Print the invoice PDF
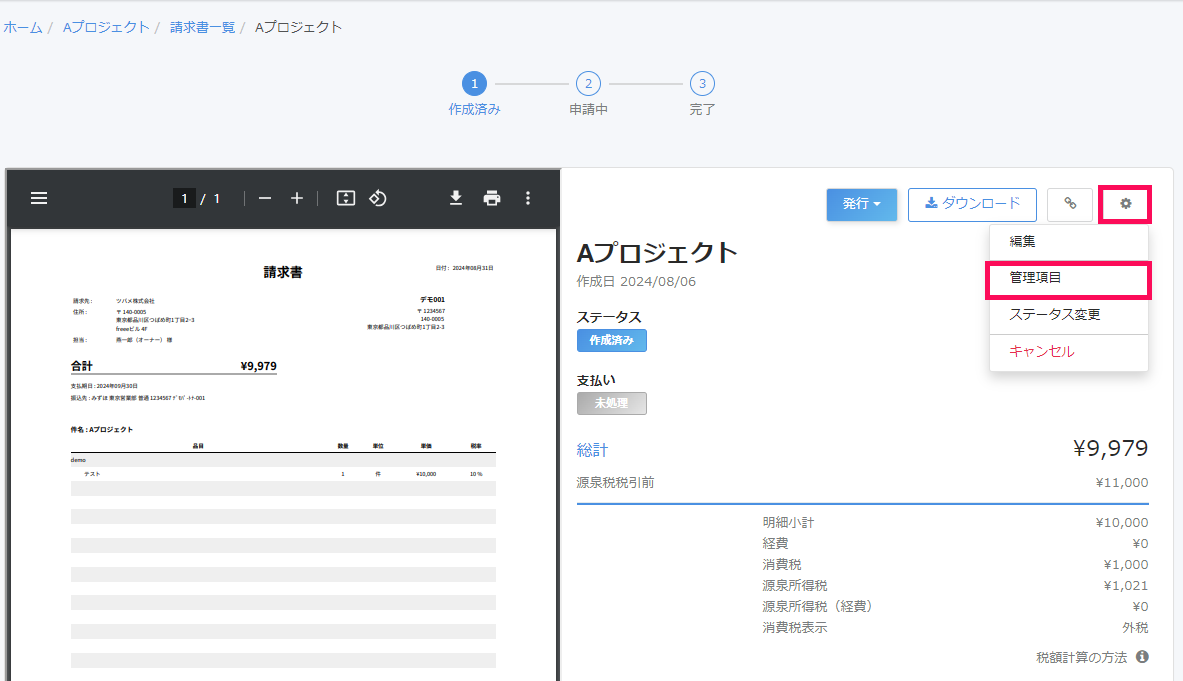This screenshot has height=681, width=1183. 492,198
